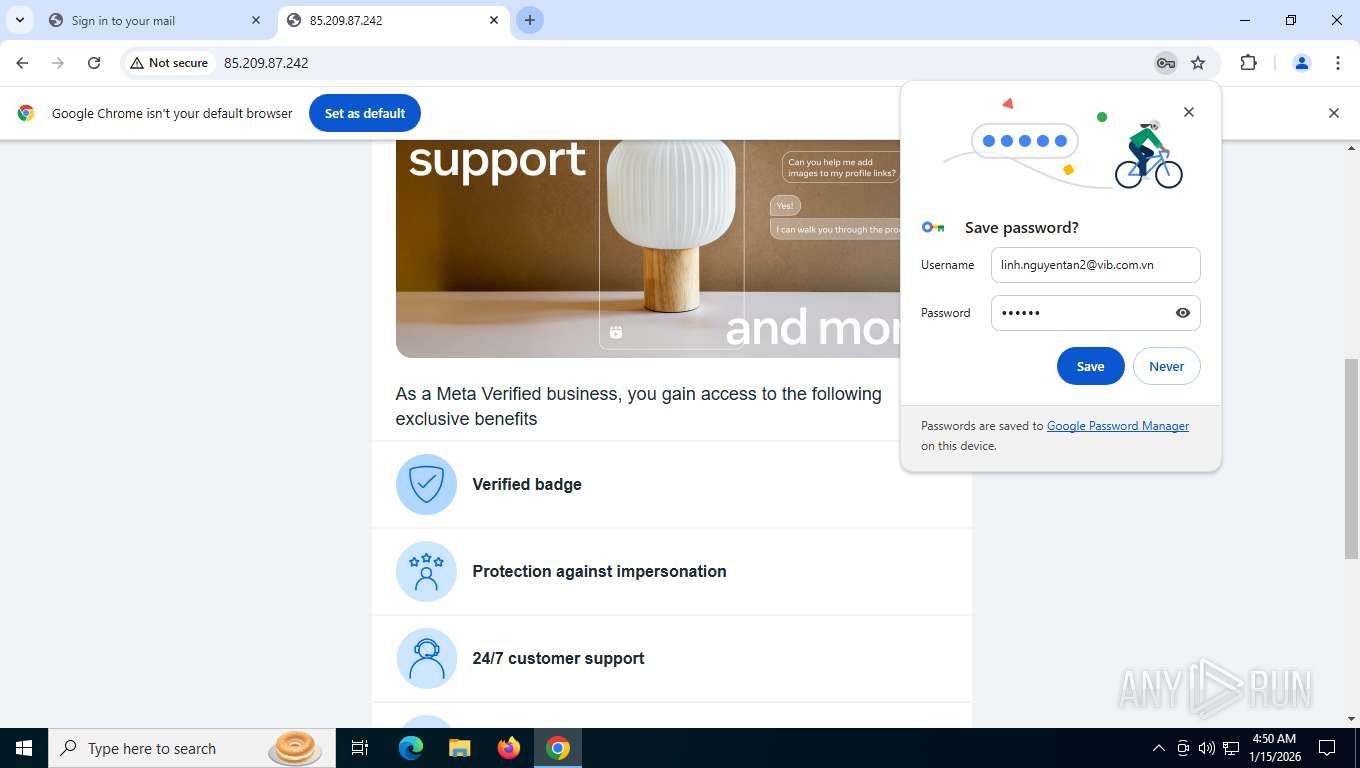This screenshot has height=768, width=1360.
Task: Open the Windows Start menu
Action: (24, 748)
